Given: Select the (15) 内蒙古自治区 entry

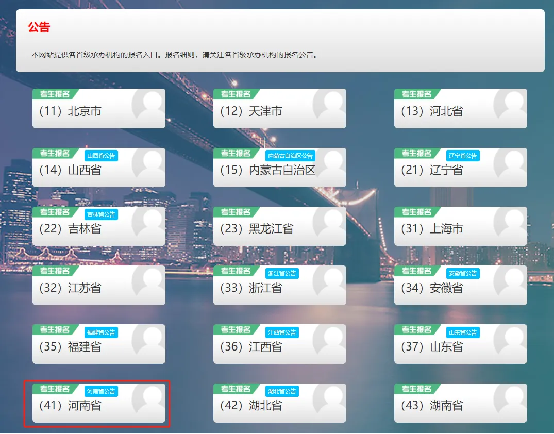Looking at the screenshot, I should pyautogui.click(x=279, y=168).
